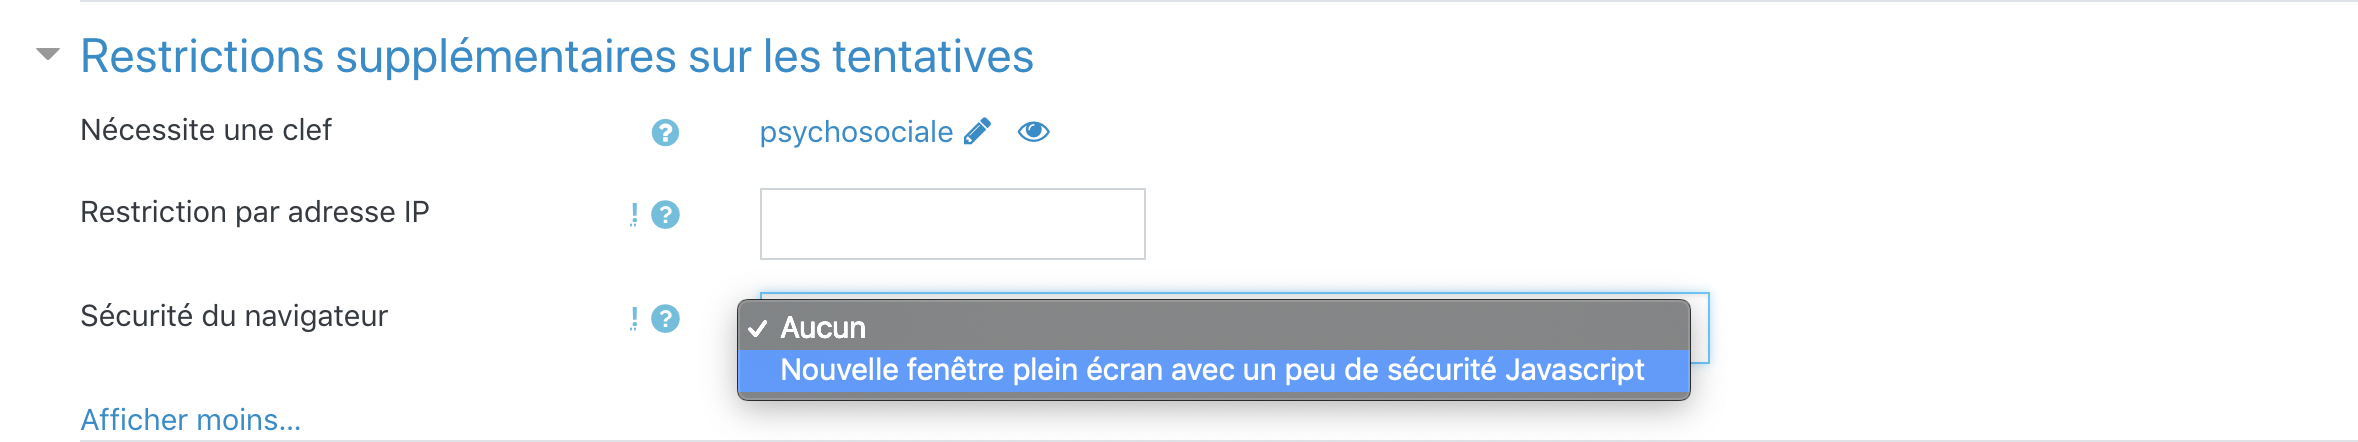Click the Afficher moins link
Screen dimensions: 2358x442
point(190,420)
